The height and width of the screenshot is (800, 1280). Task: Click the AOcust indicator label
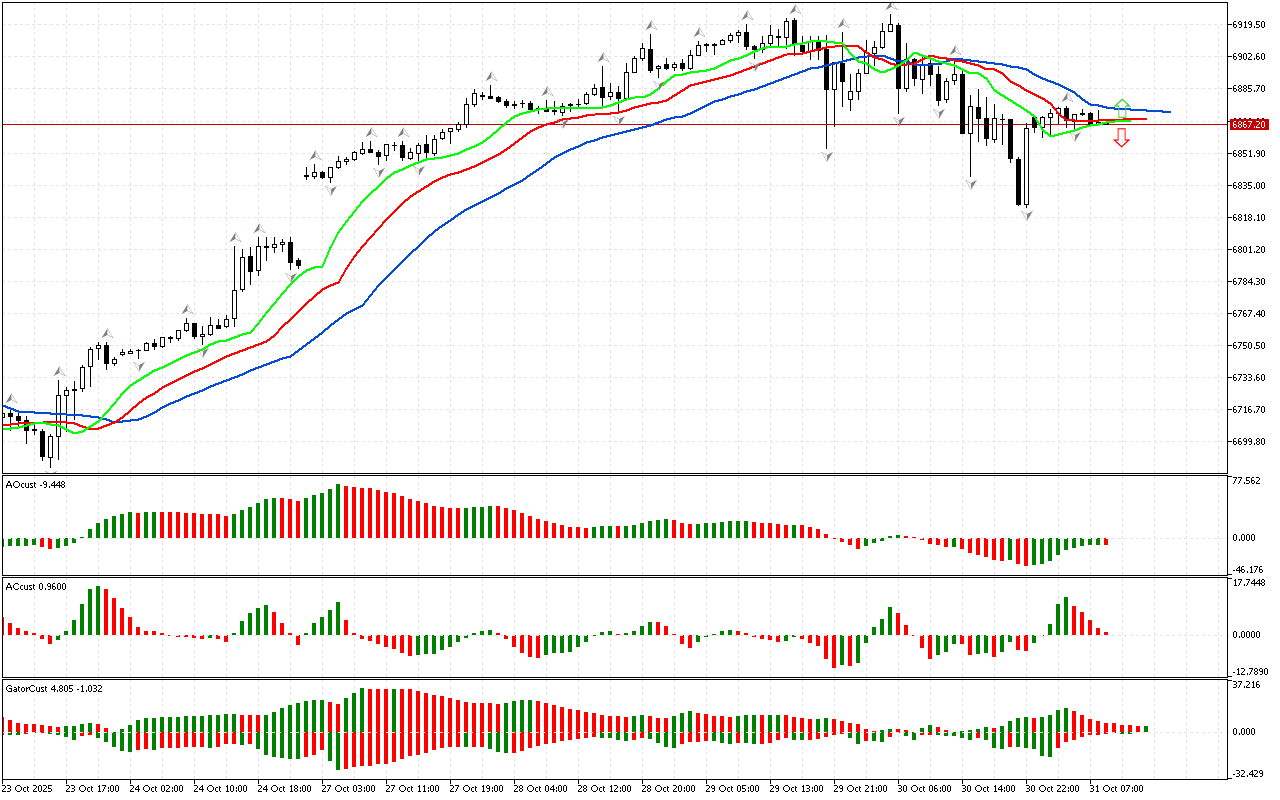click(x=36, y=485)
